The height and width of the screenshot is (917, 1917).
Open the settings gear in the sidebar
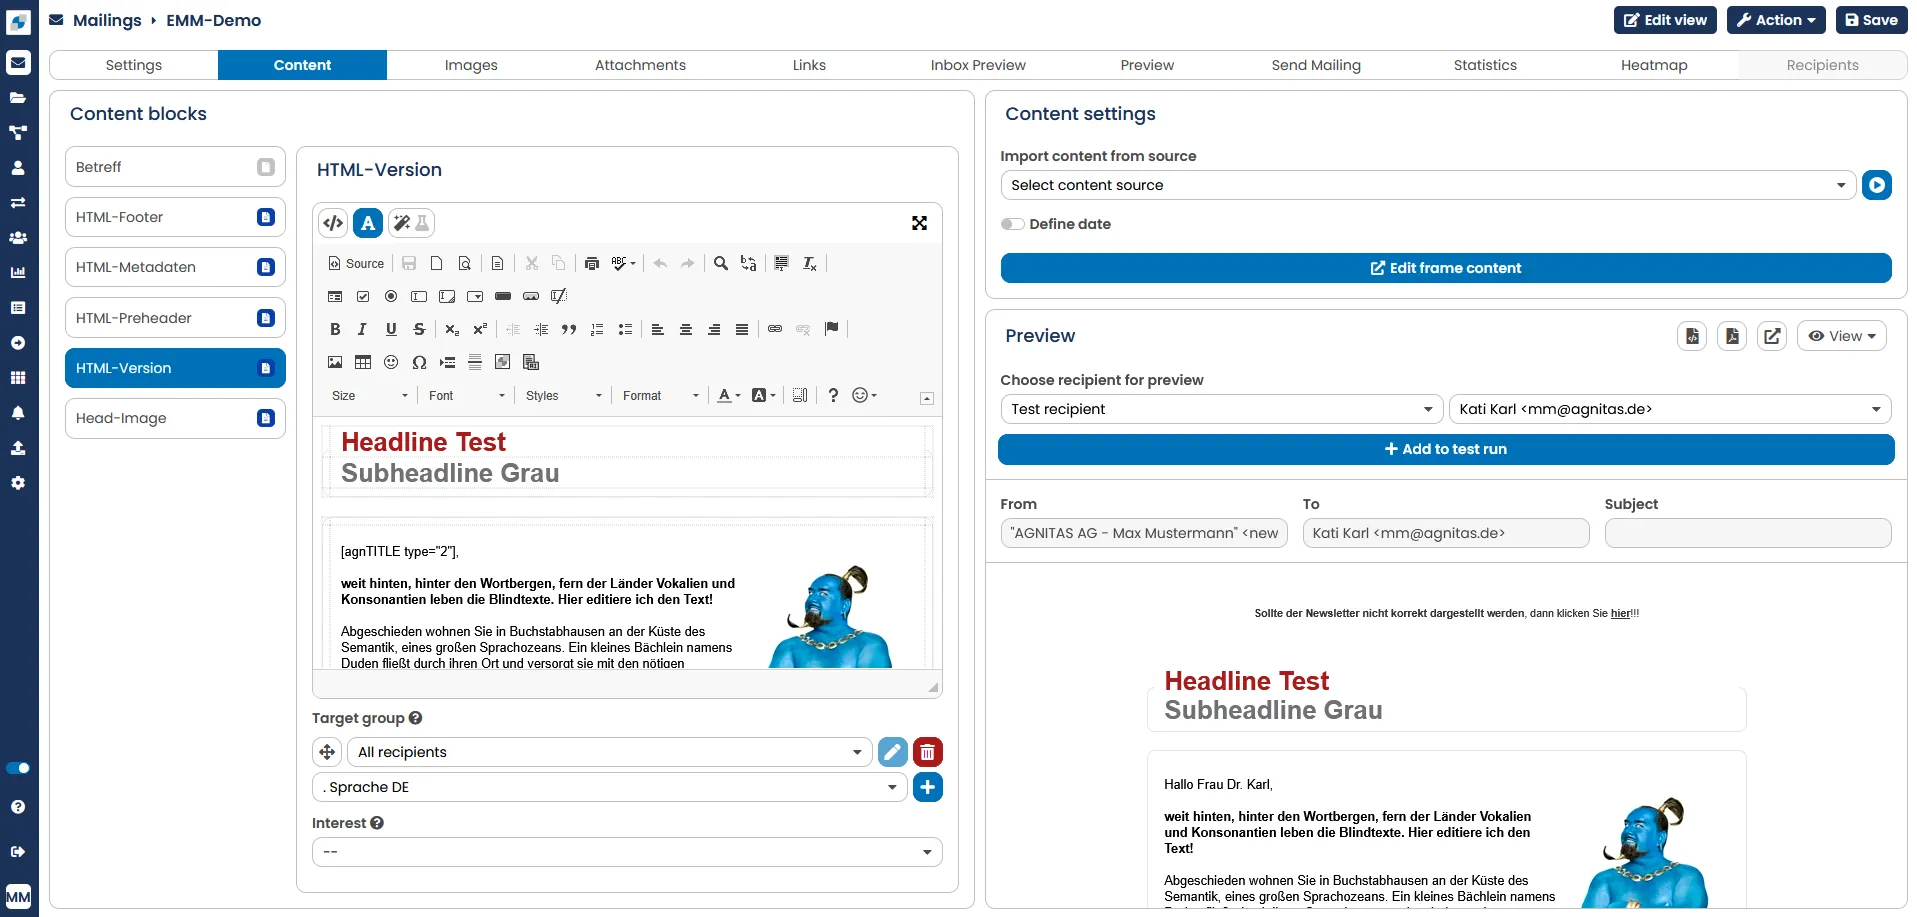[18, 483]
